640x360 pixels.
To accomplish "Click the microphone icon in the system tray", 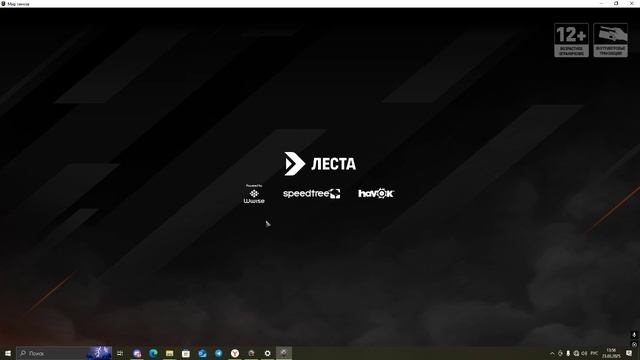I will 568,353.
